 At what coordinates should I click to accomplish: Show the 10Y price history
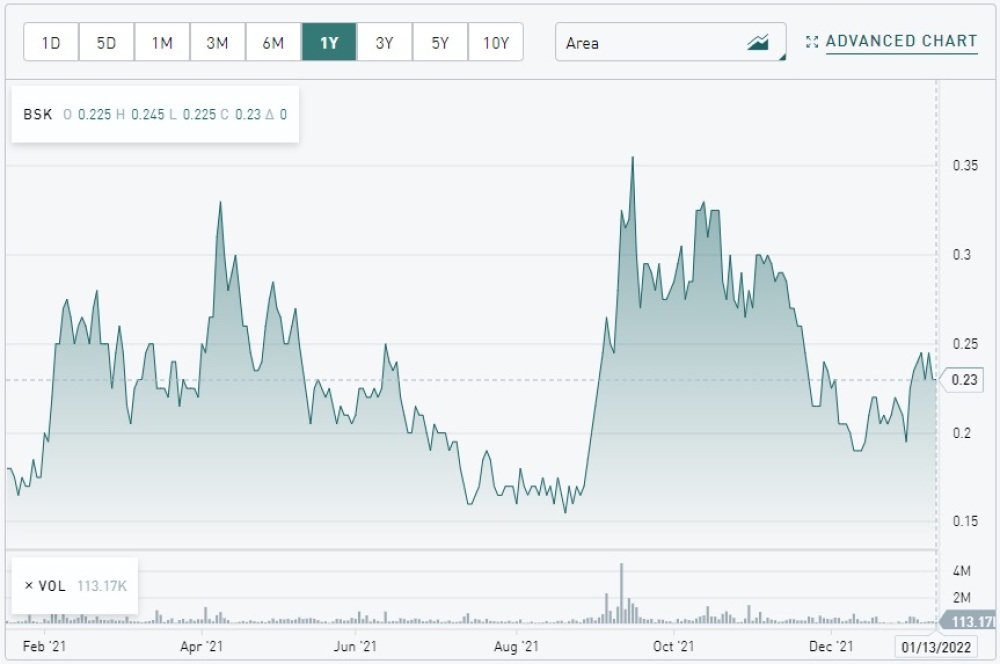click(496, 42)
